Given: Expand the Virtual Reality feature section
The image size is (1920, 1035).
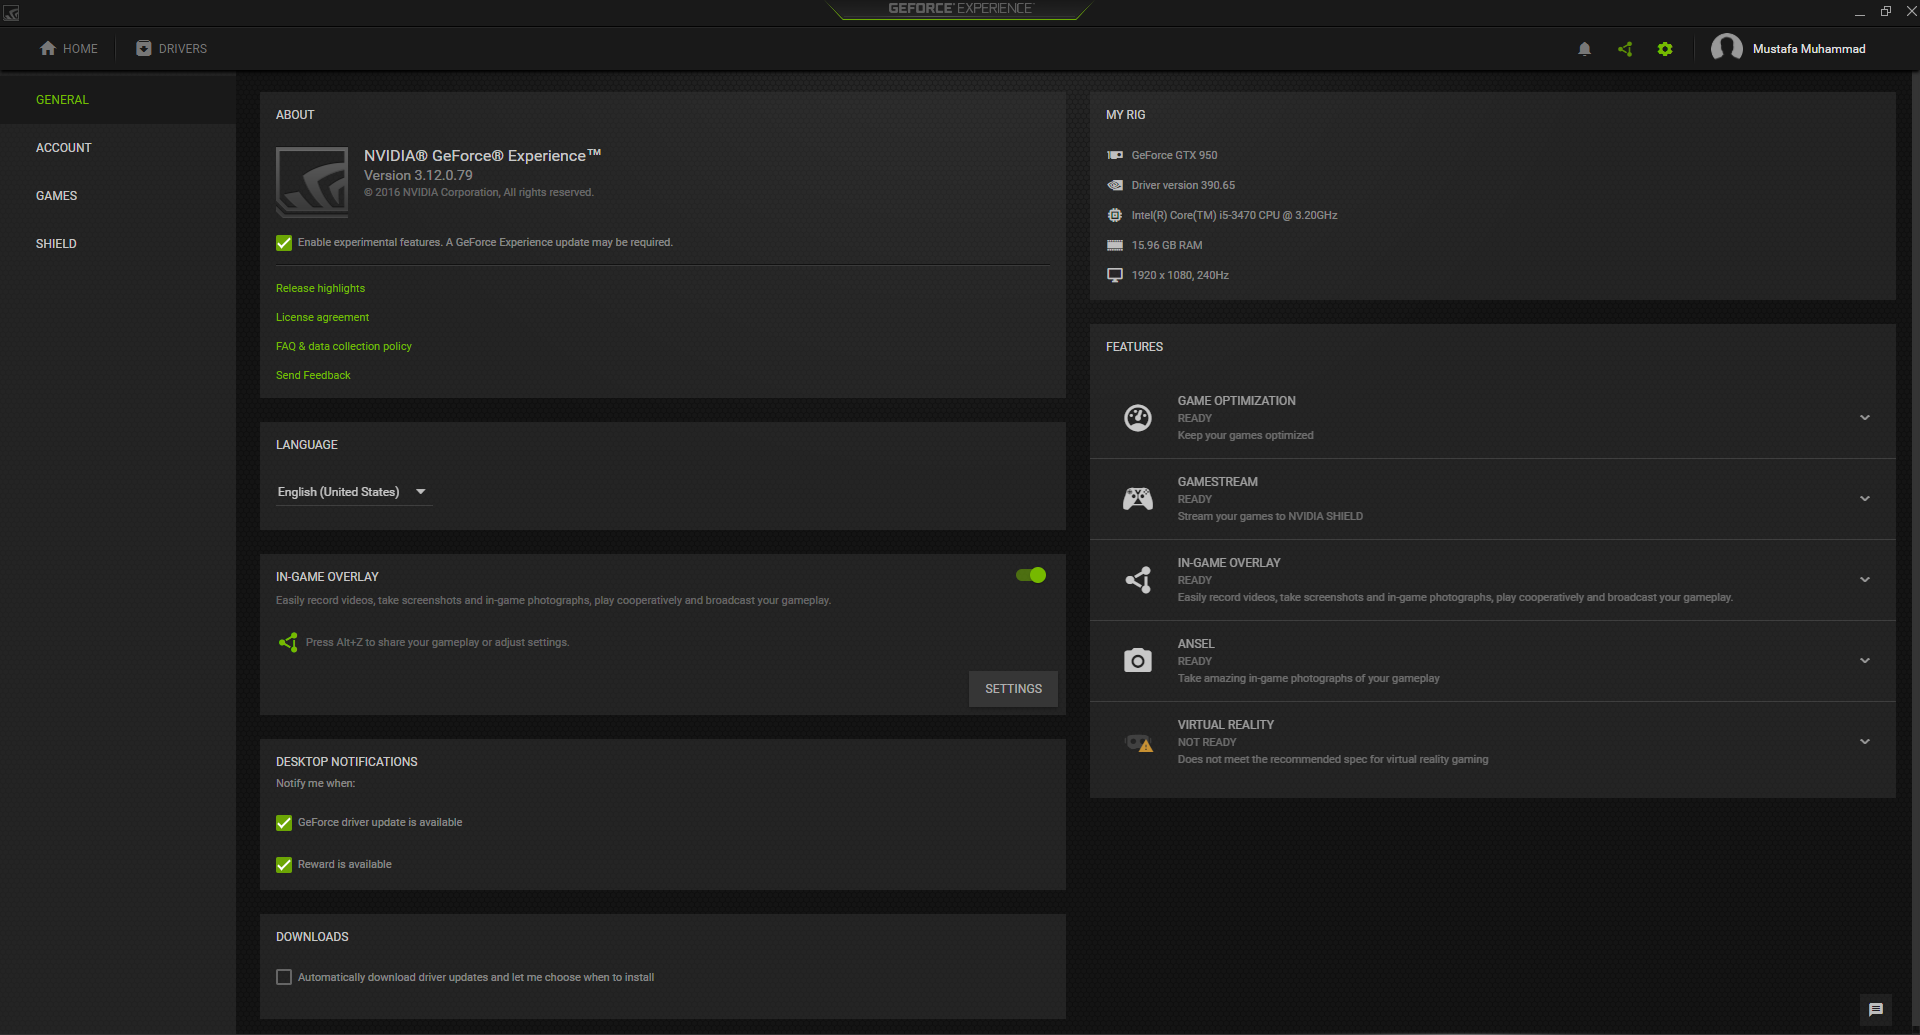Looking at the screenshot, I should tap(1865, 742).
